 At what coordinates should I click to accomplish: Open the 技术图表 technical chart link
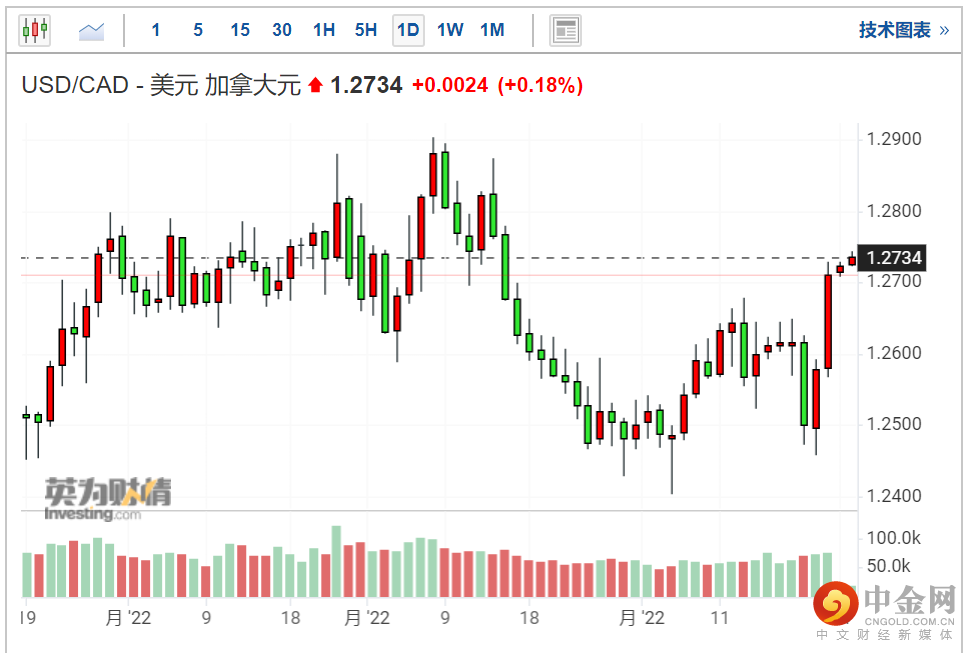pos(894,30)
